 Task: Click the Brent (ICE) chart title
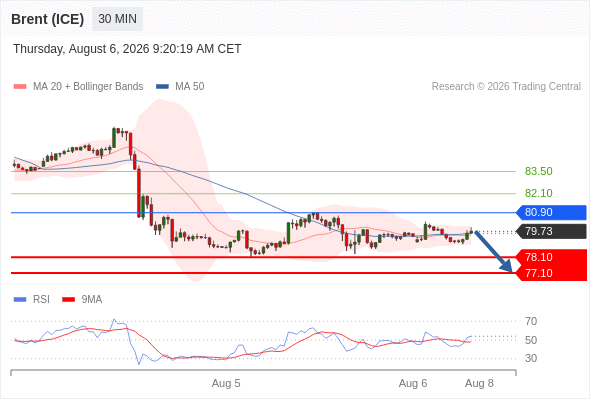47,19
